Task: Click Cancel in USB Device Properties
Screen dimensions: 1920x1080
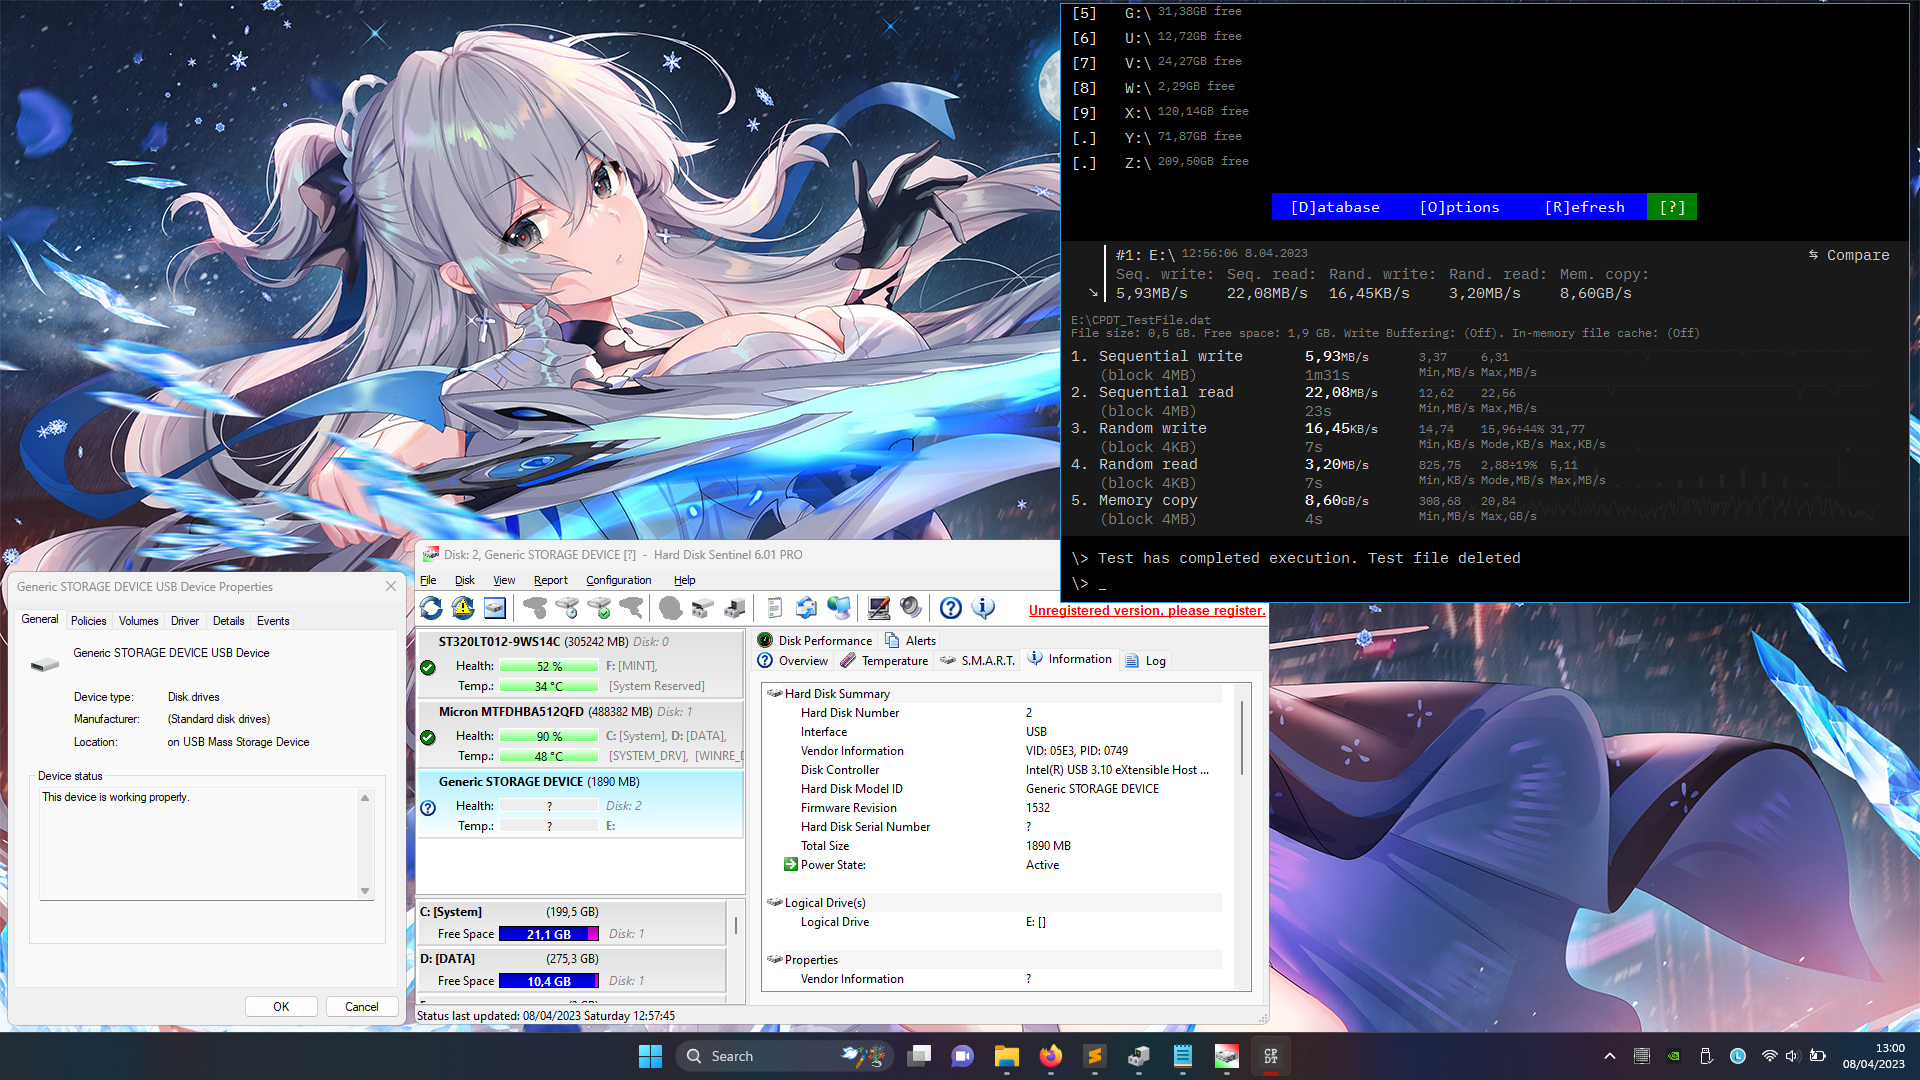Action: 362,1007
